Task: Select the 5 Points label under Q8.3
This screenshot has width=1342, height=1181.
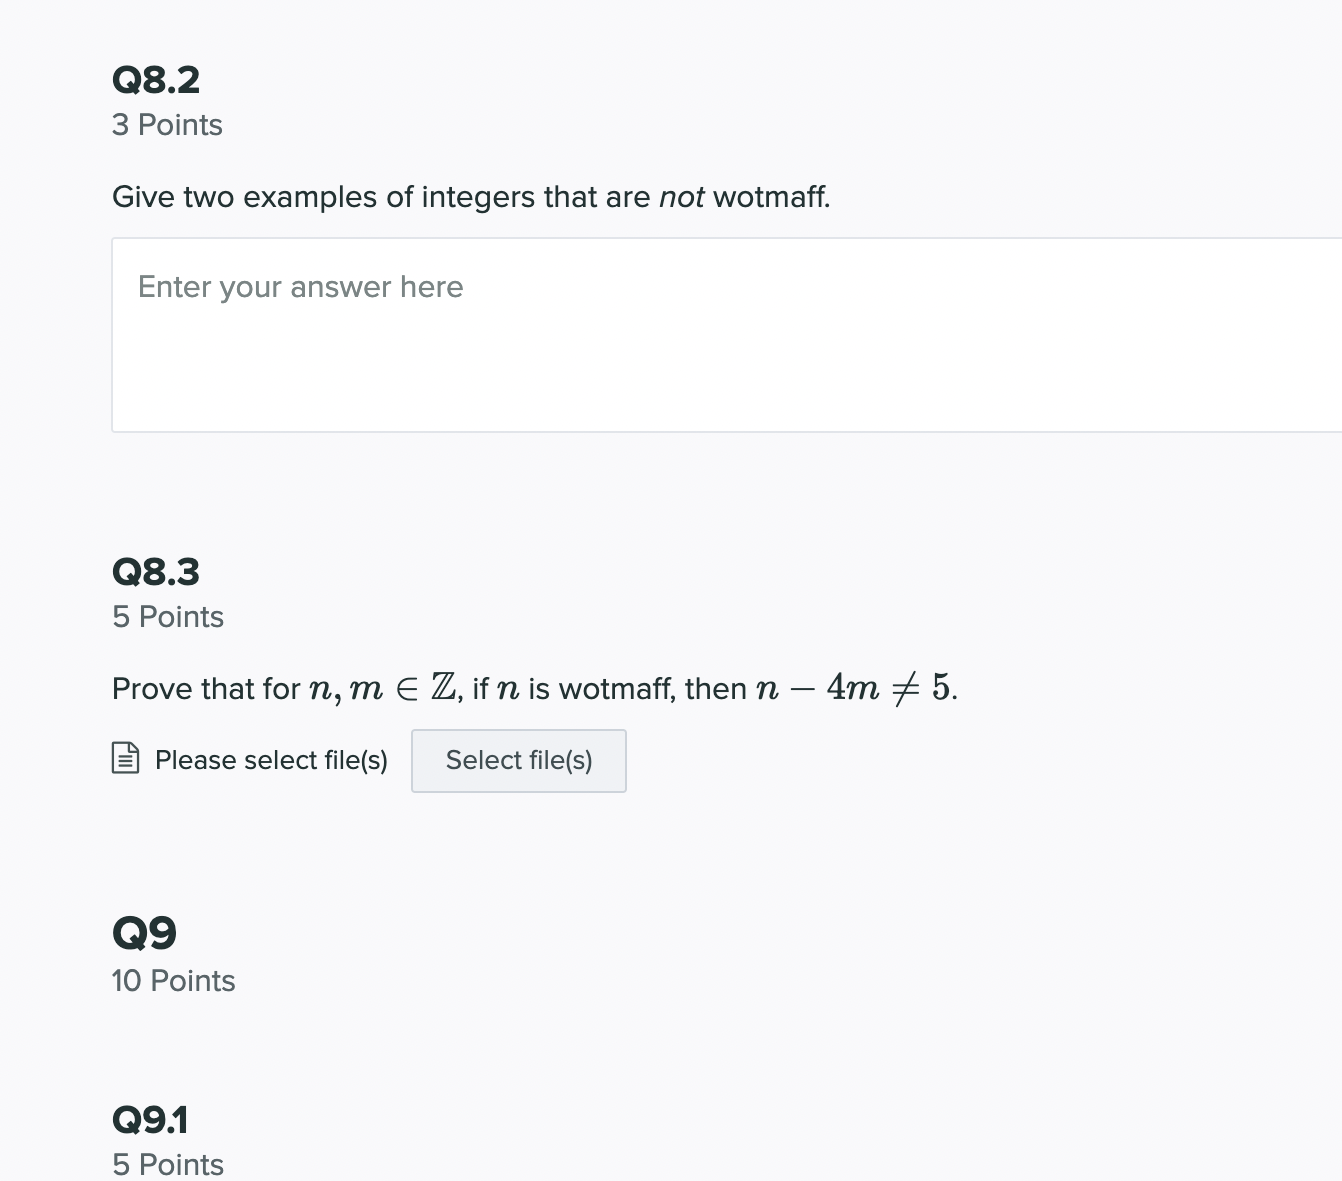Action: pos(167,617)
